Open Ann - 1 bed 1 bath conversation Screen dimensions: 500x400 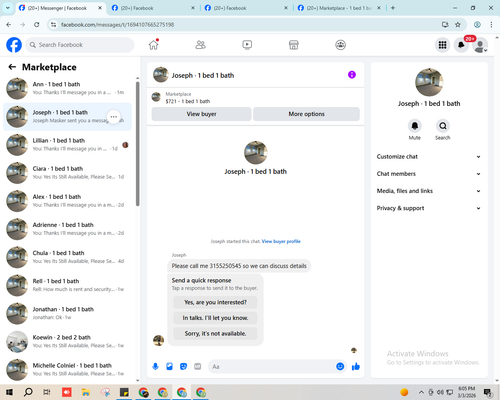coord(67,88)
